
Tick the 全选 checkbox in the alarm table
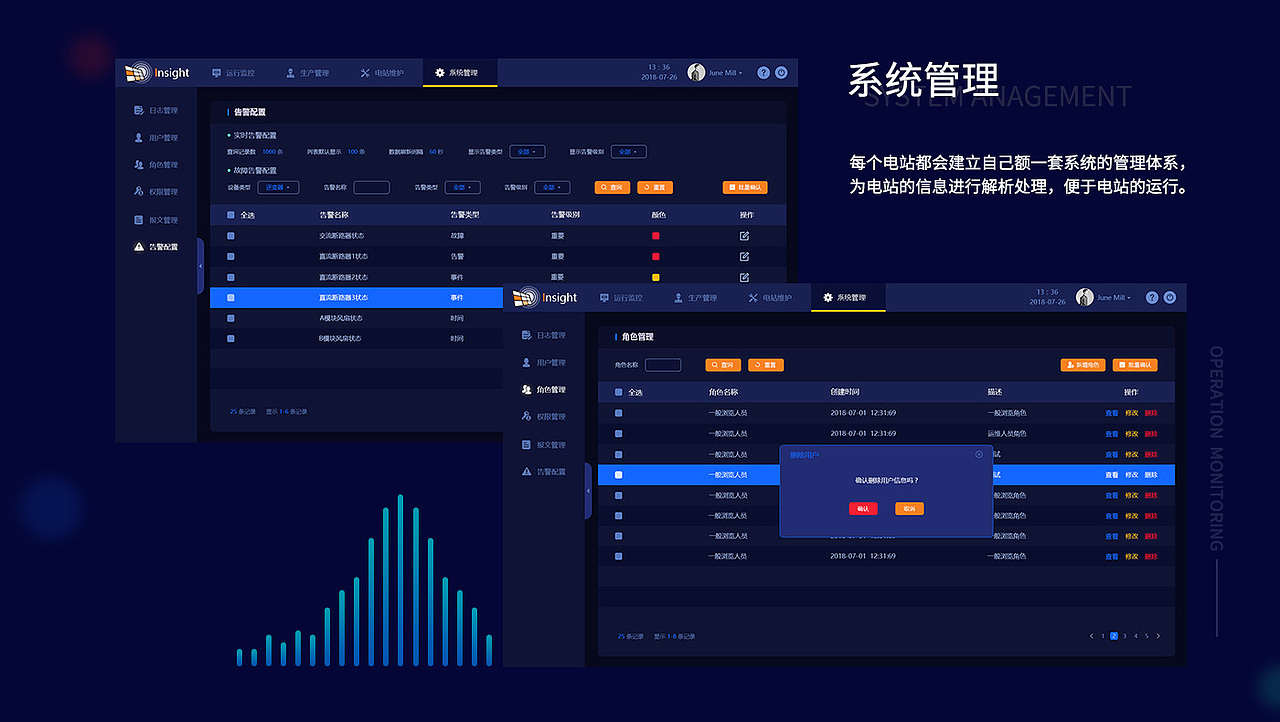tap(231, 215)
